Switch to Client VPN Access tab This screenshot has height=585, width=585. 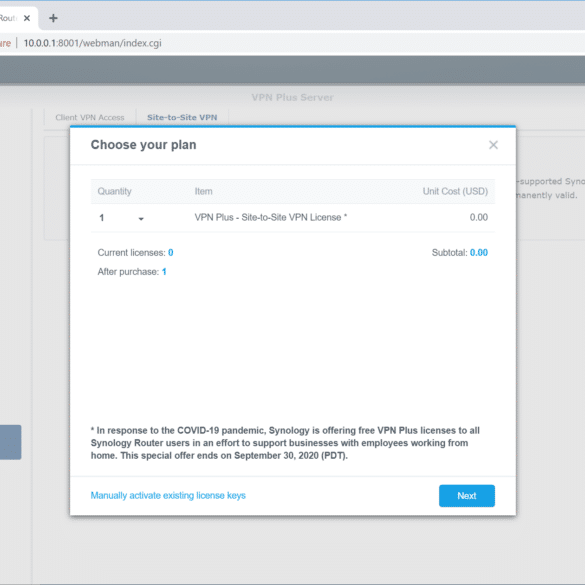90,118
